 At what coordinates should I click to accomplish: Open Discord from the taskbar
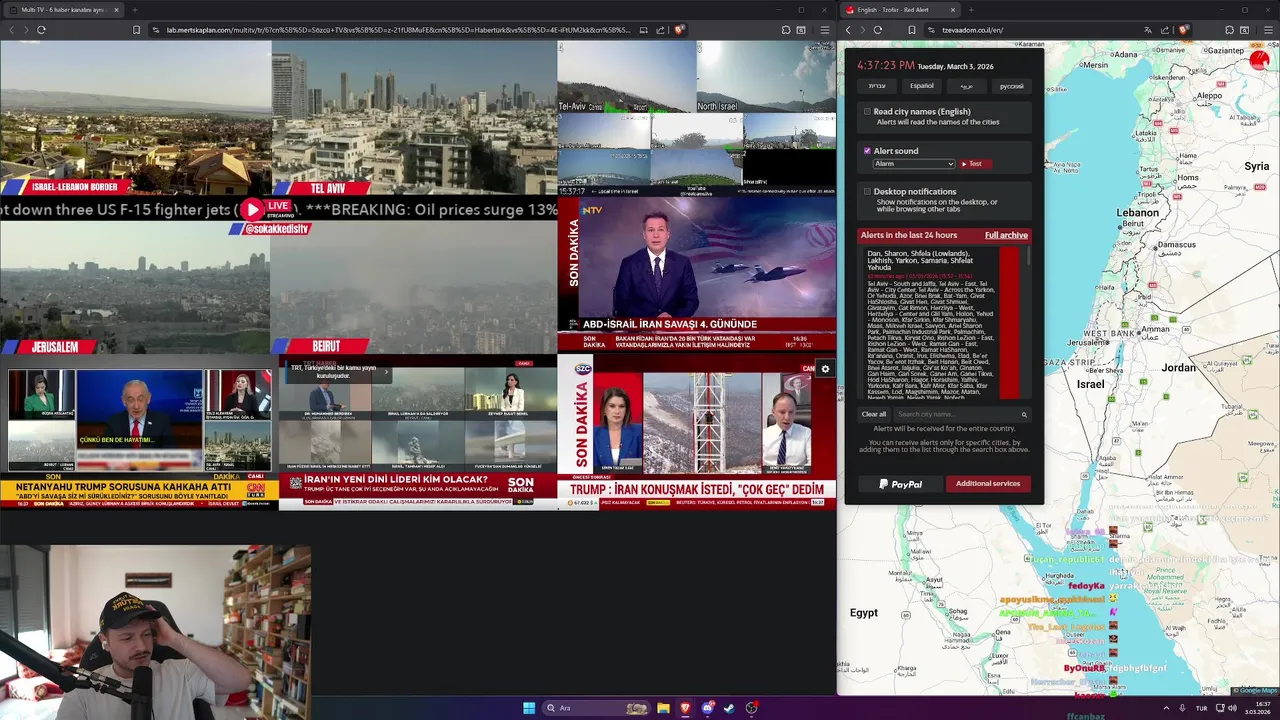(707, 708)
